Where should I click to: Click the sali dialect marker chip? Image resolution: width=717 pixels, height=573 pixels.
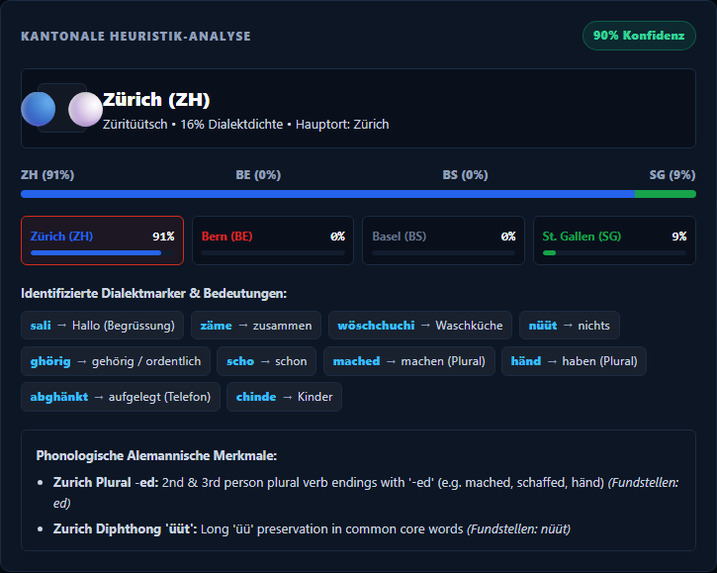click(x=102, y=326)
